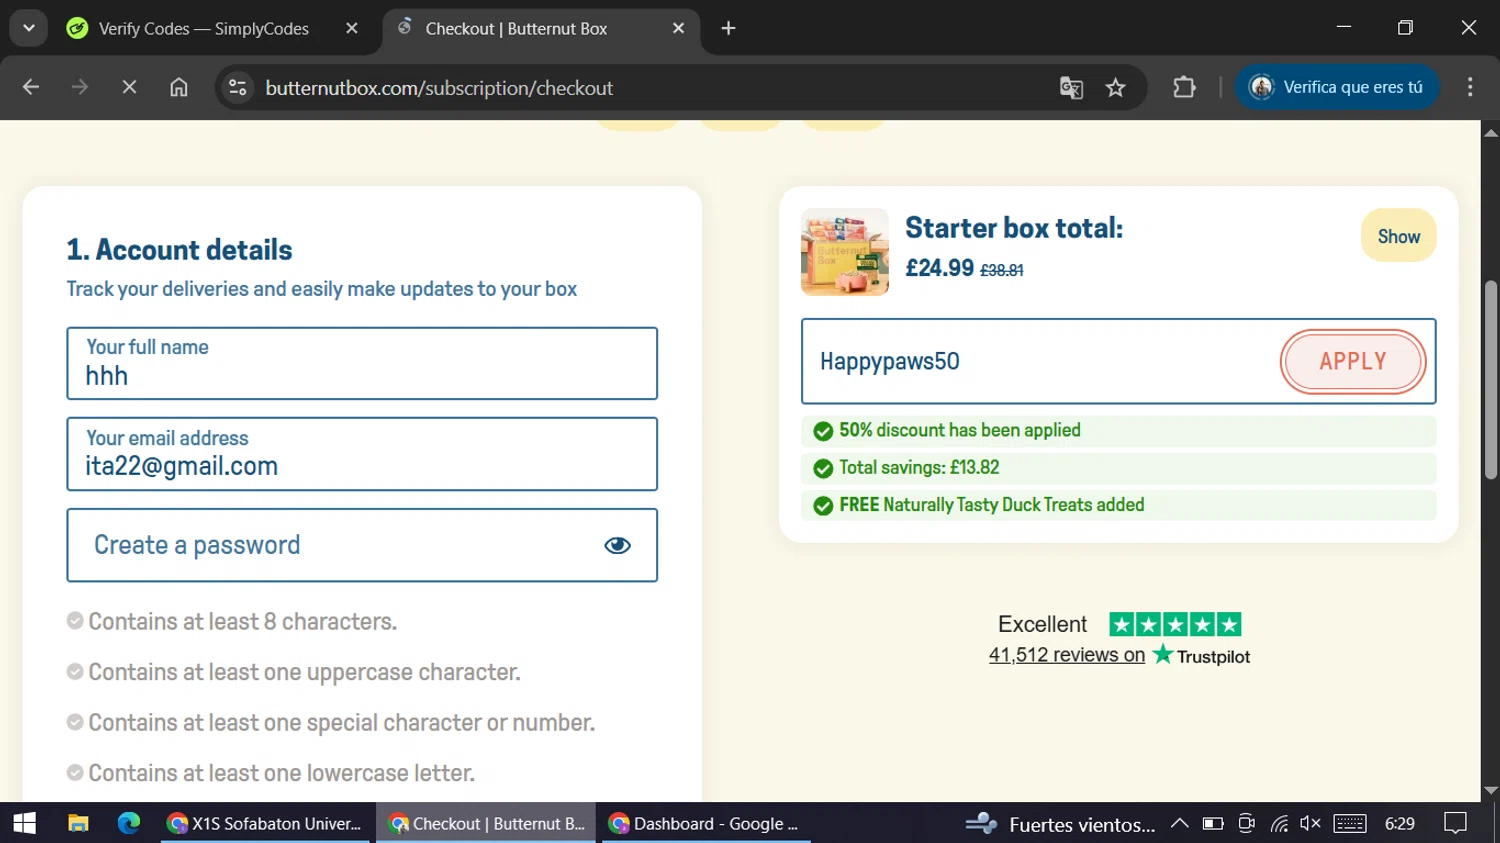The width and height of the screenshot is (1500, 843).
Task: Close the Verify Codes SimplyCodes tab
Action: point(352,28)
